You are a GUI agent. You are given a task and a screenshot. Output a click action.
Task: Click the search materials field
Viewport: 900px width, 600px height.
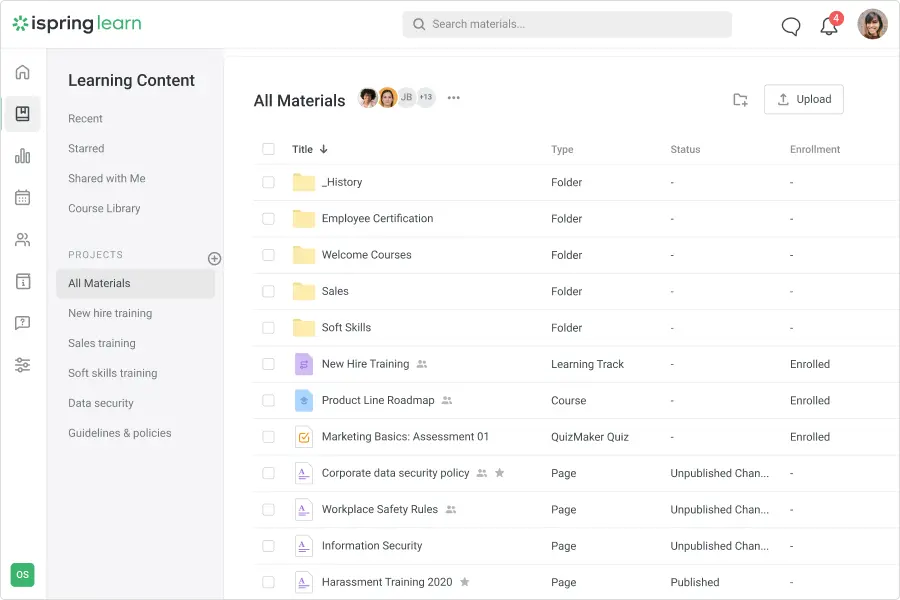click(x=566, y=23)
